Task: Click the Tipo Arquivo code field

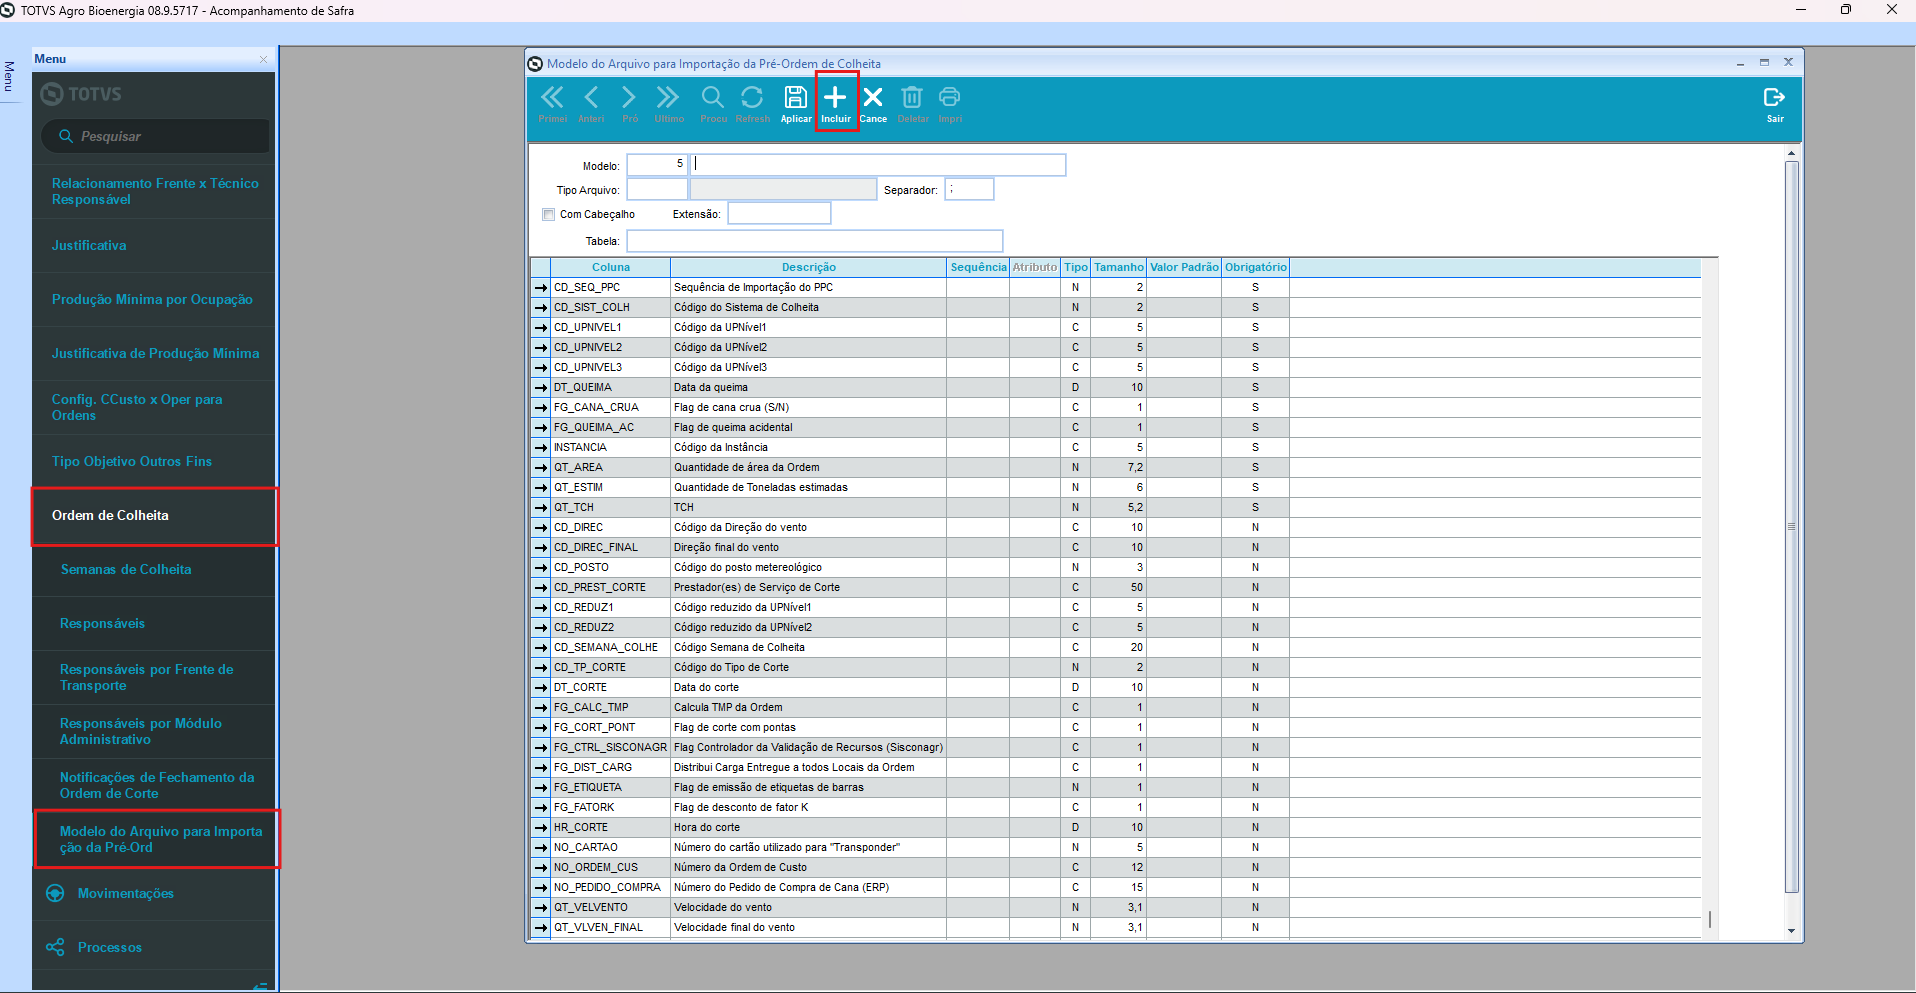Action: click(657, 189)
